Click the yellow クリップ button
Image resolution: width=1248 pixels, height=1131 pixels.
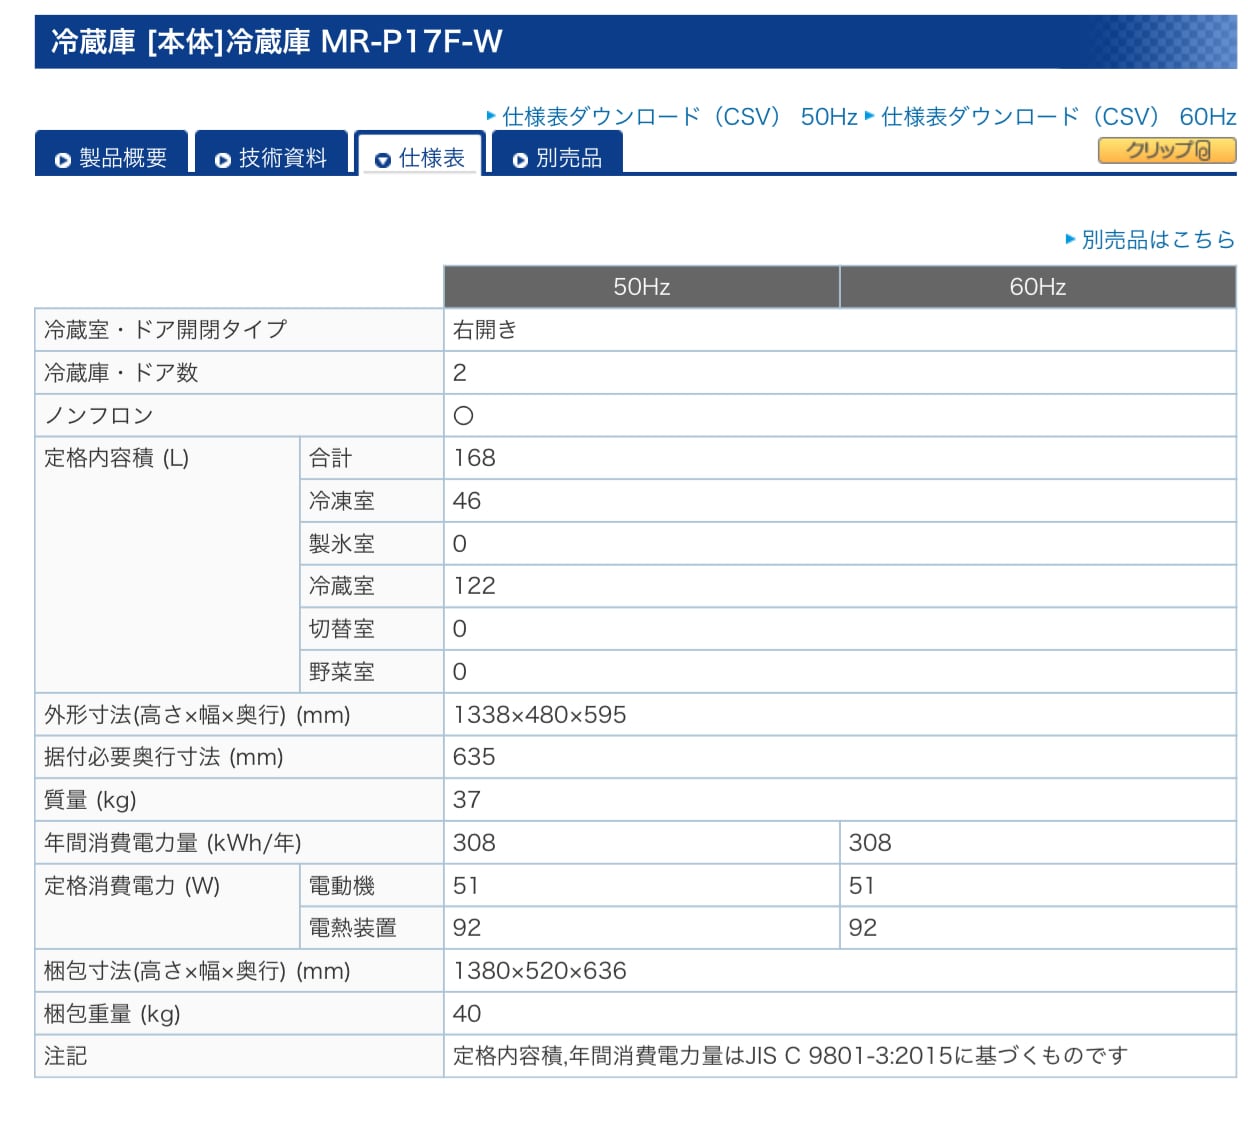tap(1167, 151)
